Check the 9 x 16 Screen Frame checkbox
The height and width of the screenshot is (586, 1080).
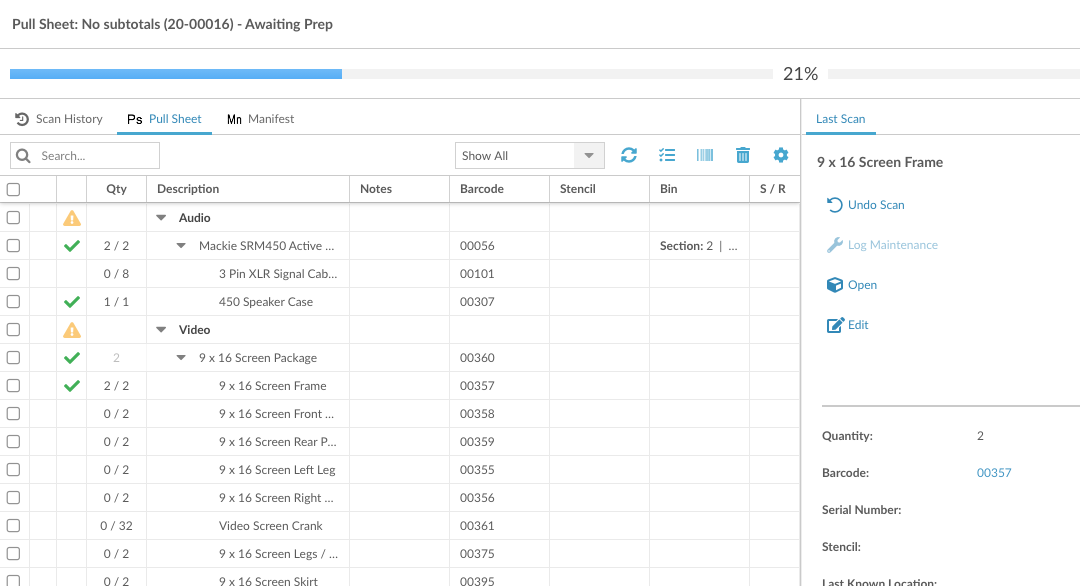[x=13, y=386]
